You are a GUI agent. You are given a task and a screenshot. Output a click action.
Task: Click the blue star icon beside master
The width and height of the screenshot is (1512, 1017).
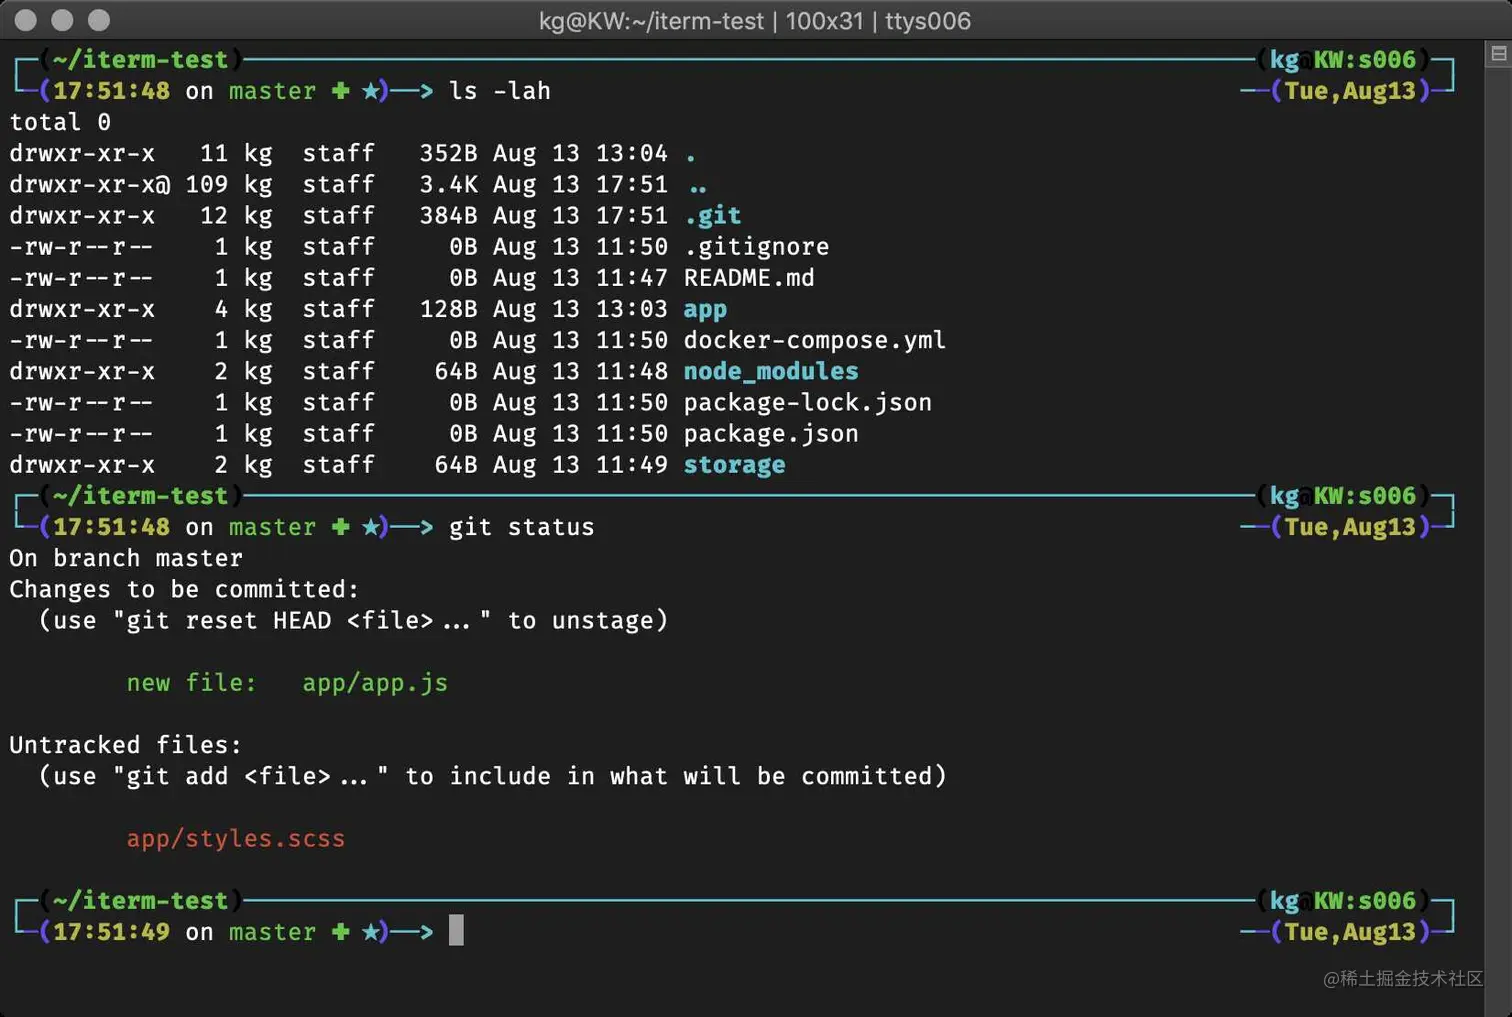(372, 91)
